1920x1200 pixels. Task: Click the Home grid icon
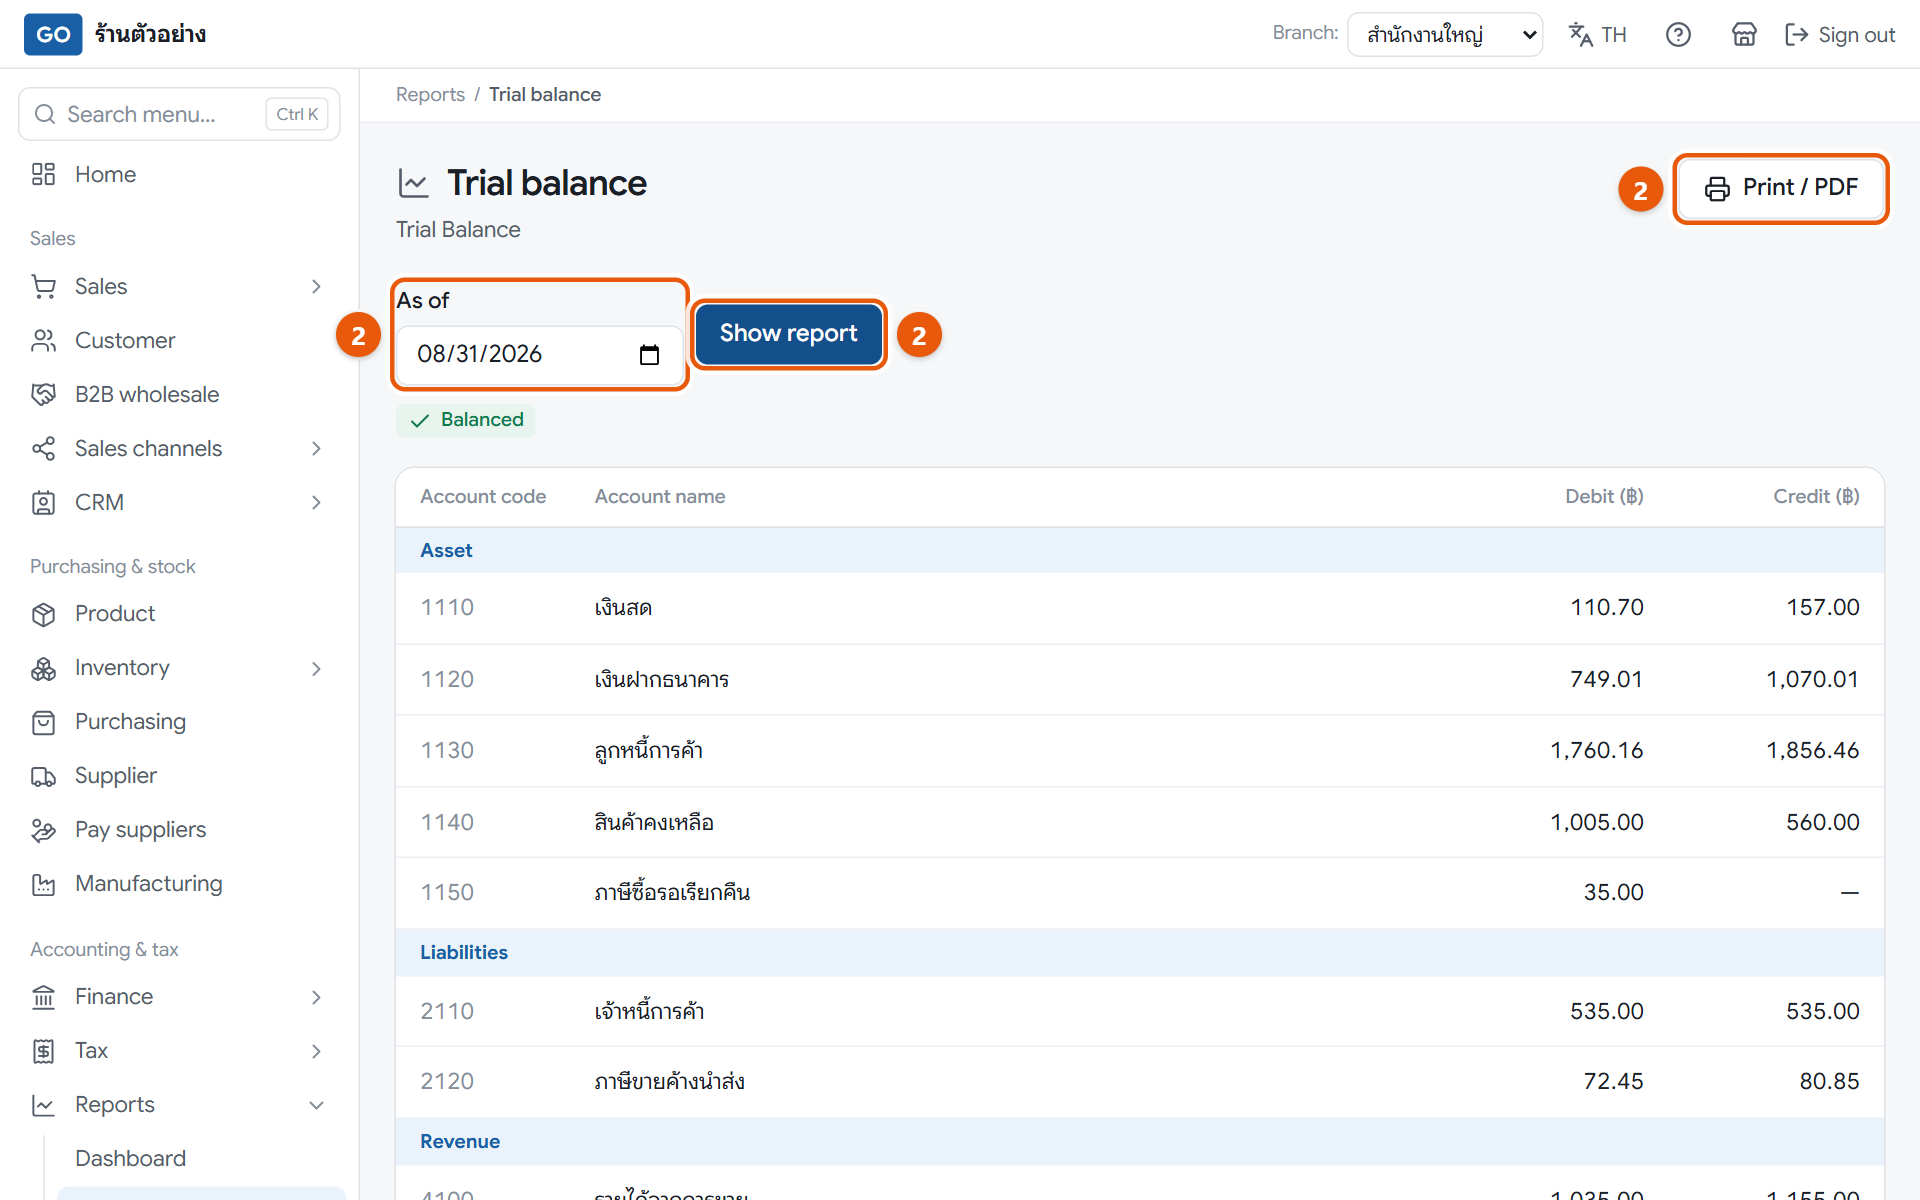click(x=43, y=174)
